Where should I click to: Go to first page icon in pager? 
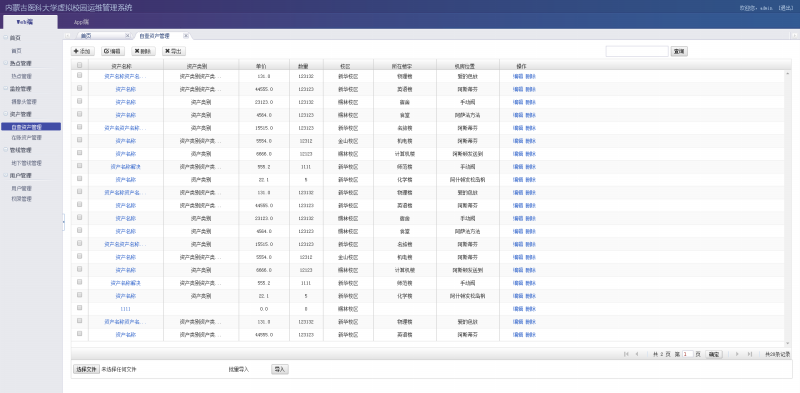626,354
